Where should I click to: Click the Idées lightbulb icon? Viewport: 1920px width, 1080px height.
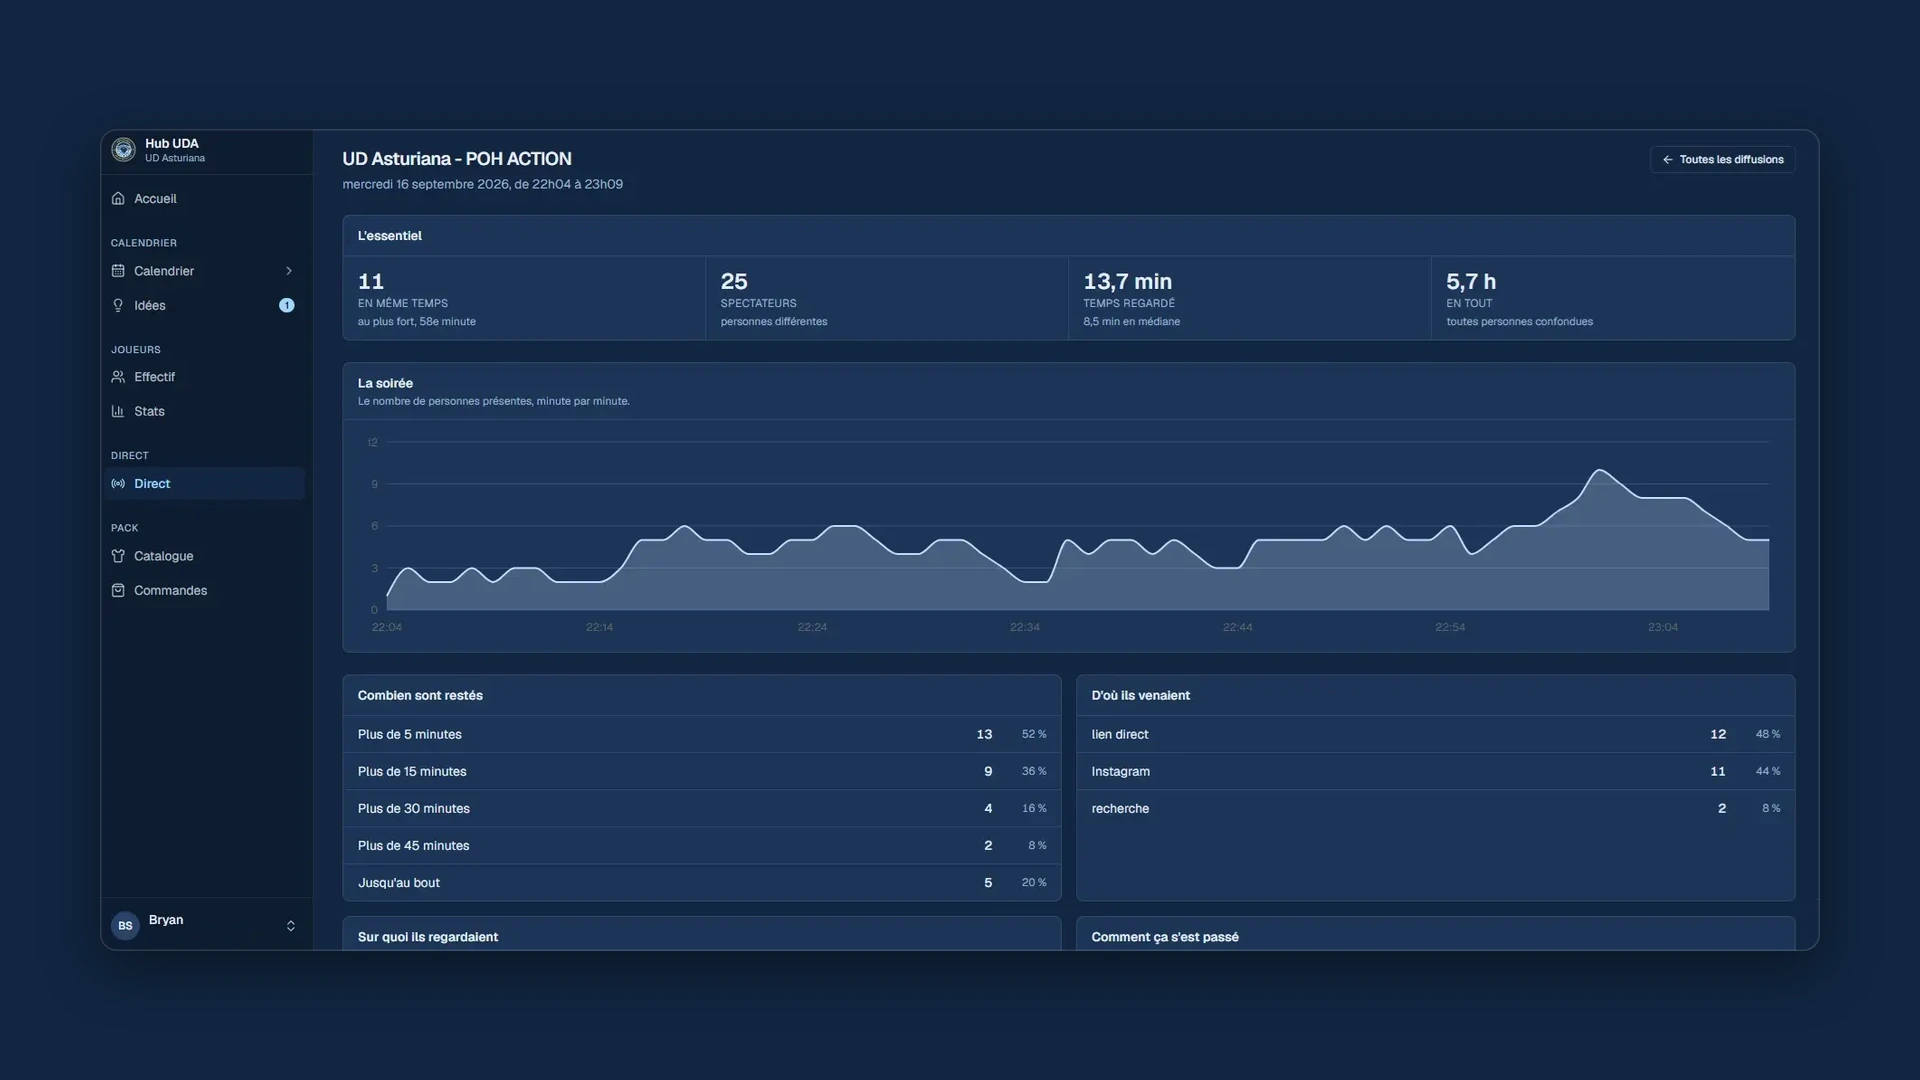point(118,305)
